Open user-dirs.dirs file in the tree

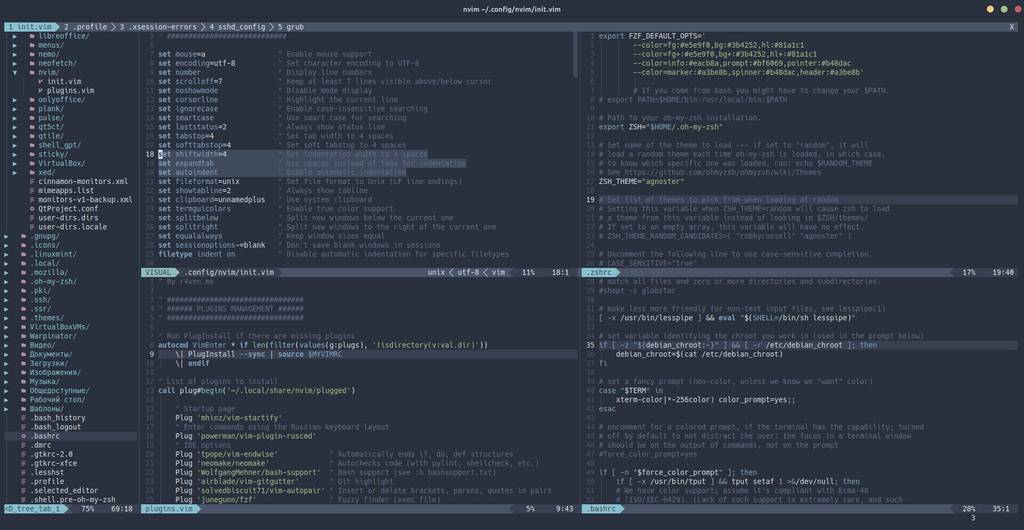coord(72,217)
